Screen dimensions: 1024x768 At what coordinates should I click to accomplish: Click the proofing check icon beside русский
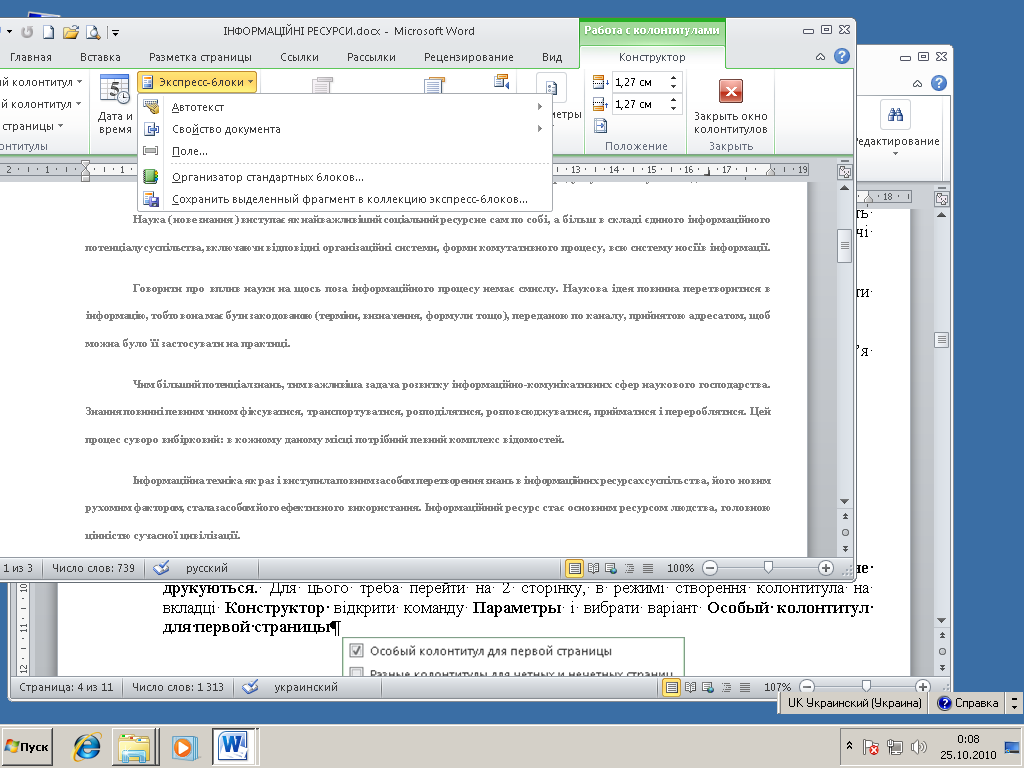161,568
